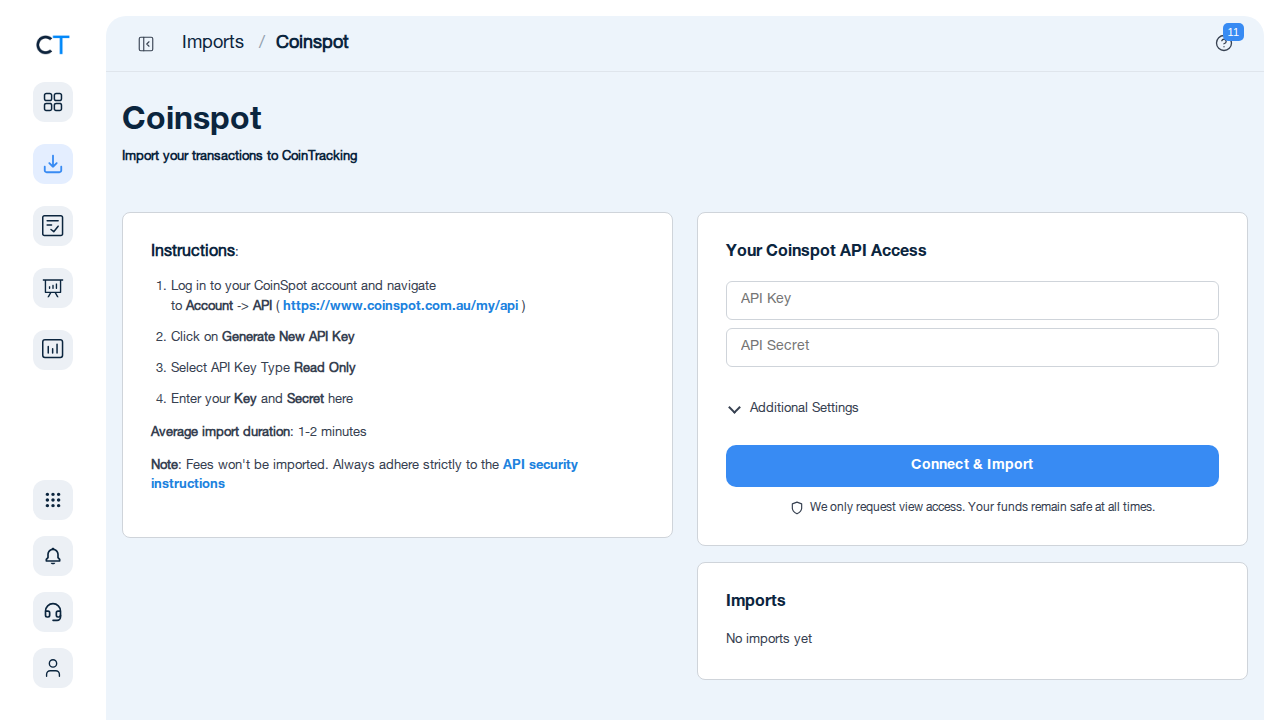Go to Imports breadcrumb
This screenshot has height=720, width=1280.
tap(213, 42)
